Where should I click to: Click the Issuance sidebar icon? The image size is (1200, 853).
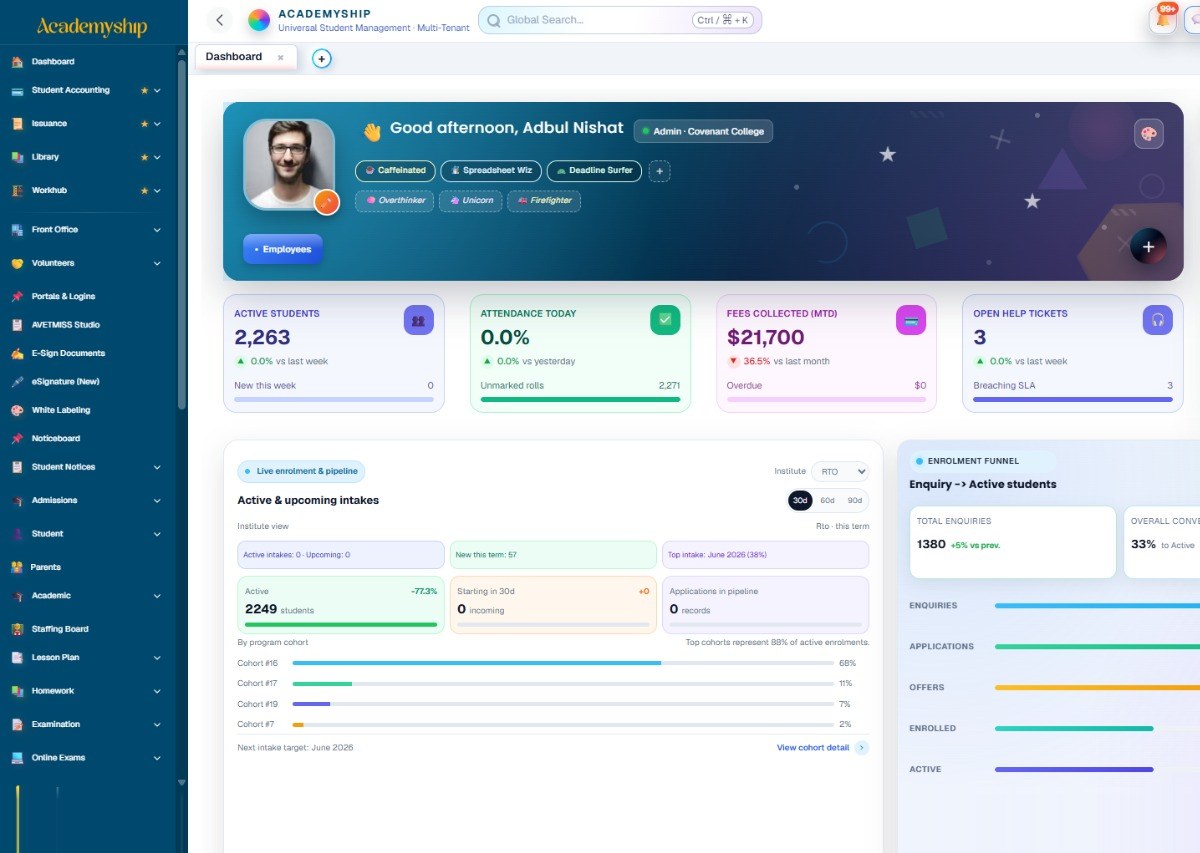tap(17, 124)
